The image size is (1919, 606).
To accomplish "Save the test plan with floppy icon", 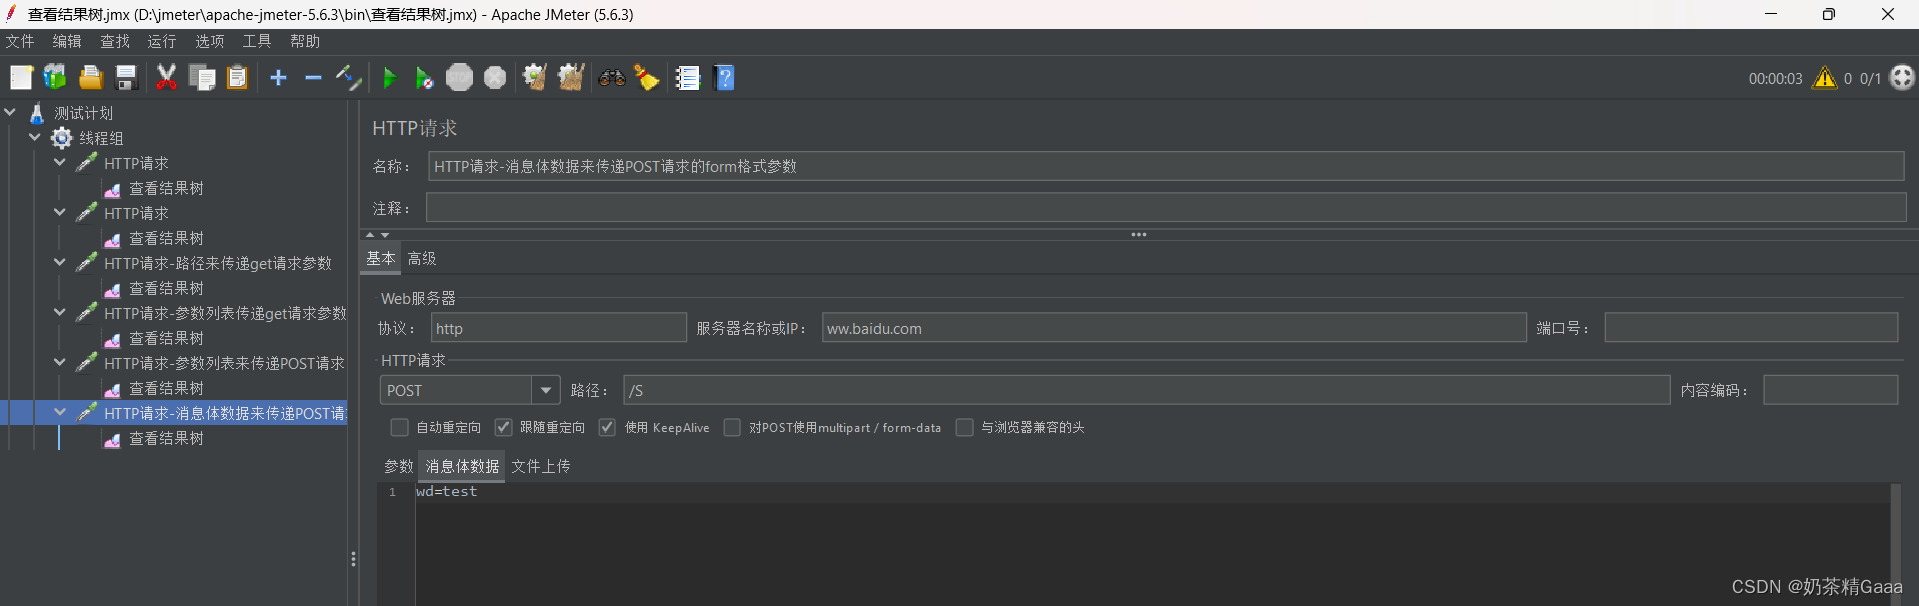I will (126, 78).
